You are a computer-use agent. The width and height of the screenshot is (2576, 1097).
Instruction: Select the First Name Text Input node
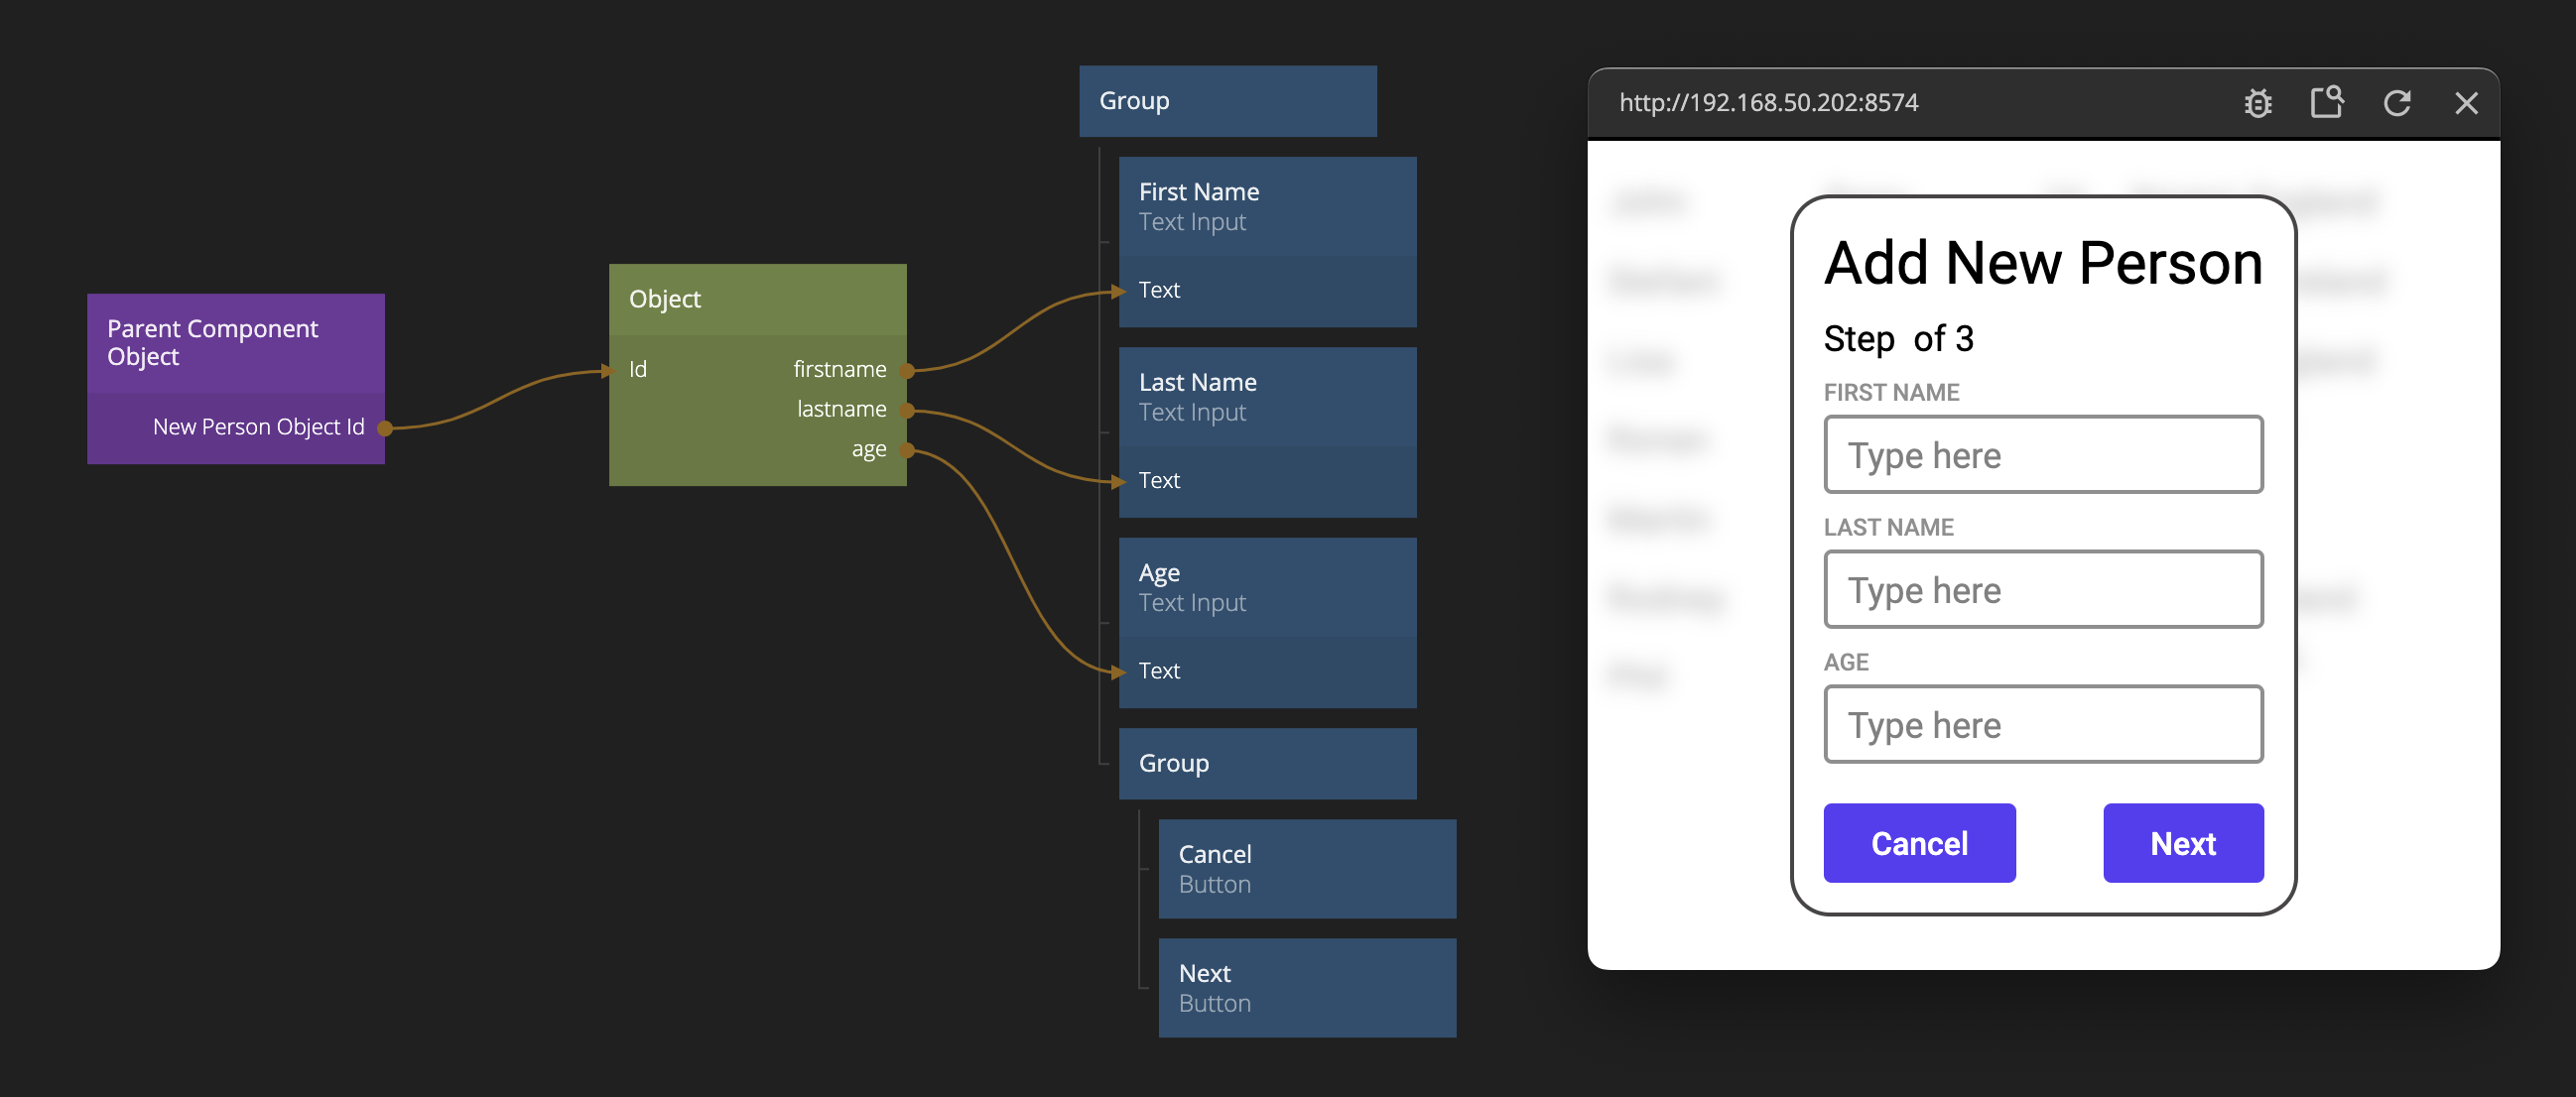click(1266, 206)
